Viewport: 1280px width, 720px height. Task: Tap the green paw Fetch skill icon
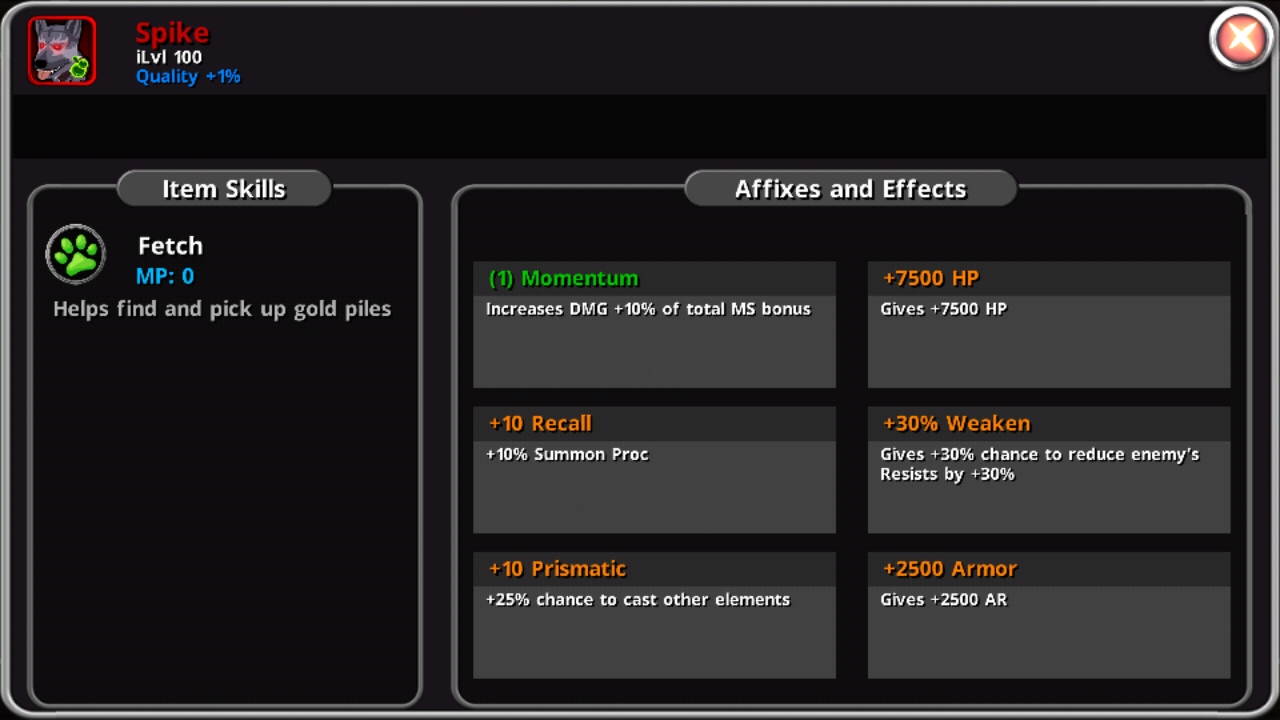click(x=76, y=254)
